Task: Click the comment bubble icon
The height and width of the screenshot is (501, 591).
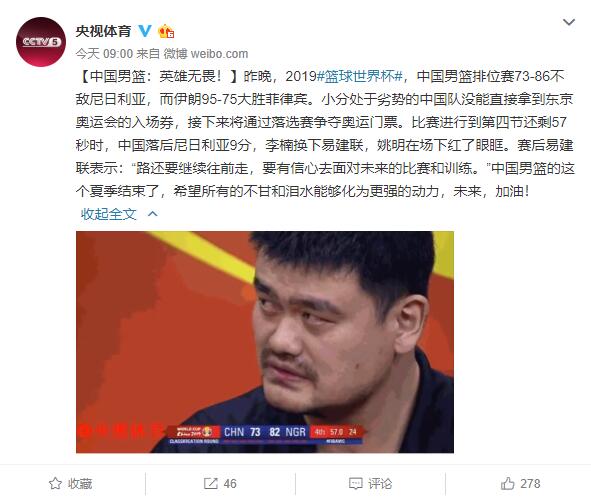Action: pyautogui.click(x=356, y=483)
